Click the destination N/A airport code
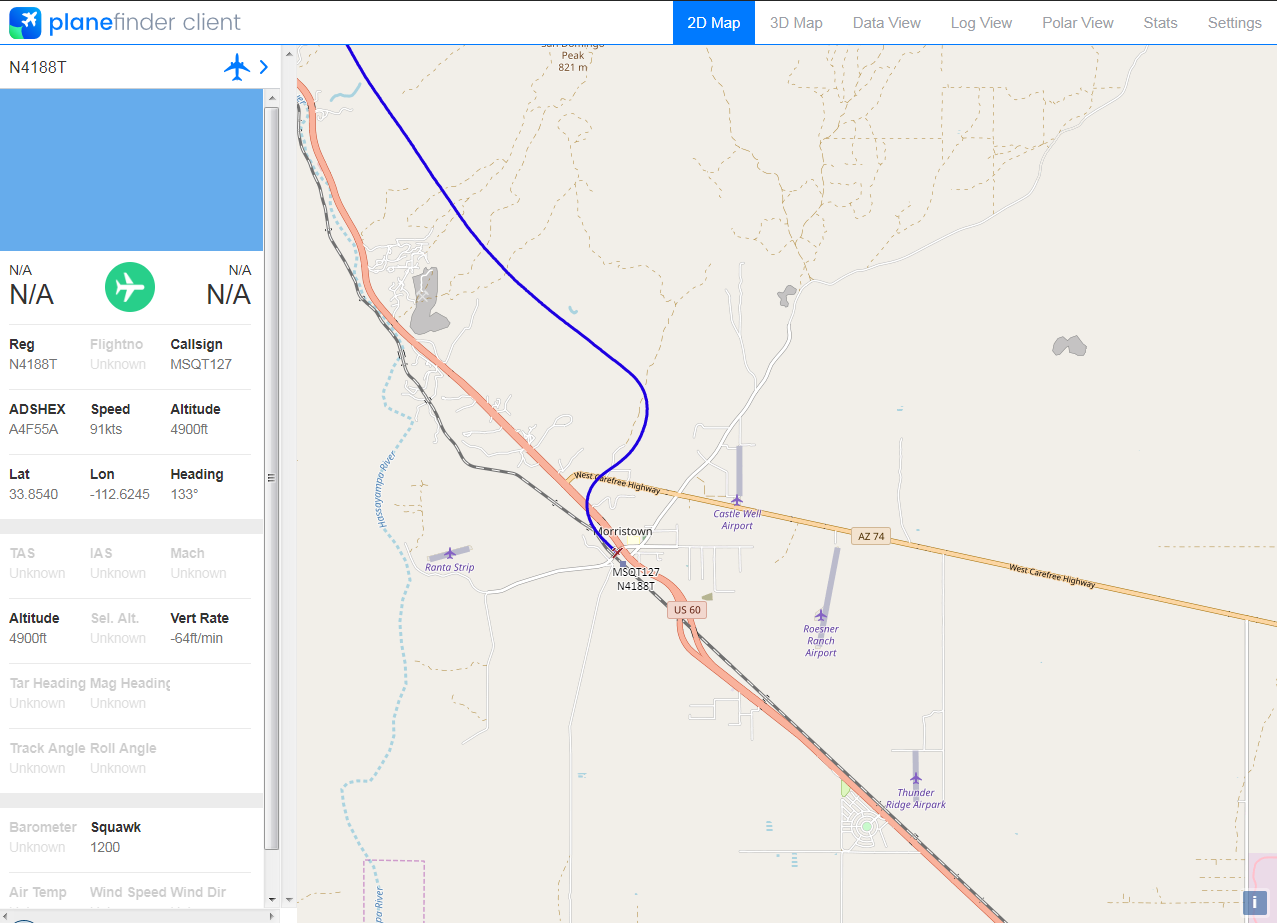 click(229, 295)
